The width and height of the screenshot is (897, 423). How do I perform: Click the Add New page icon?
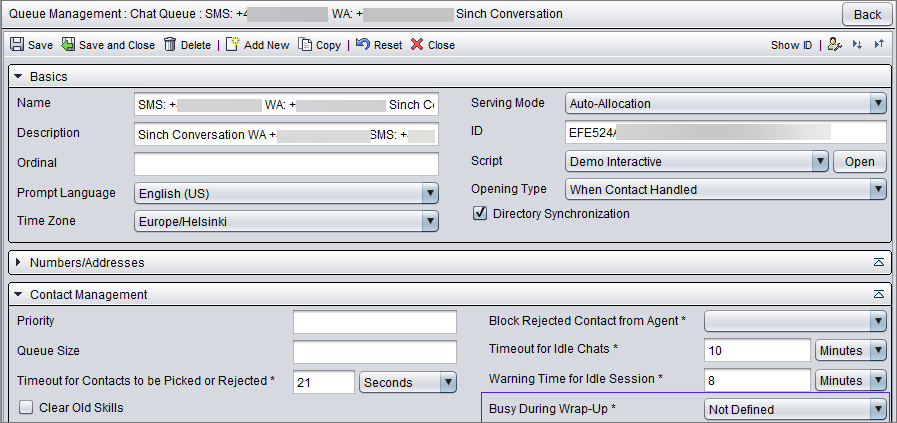pos(232,44)
